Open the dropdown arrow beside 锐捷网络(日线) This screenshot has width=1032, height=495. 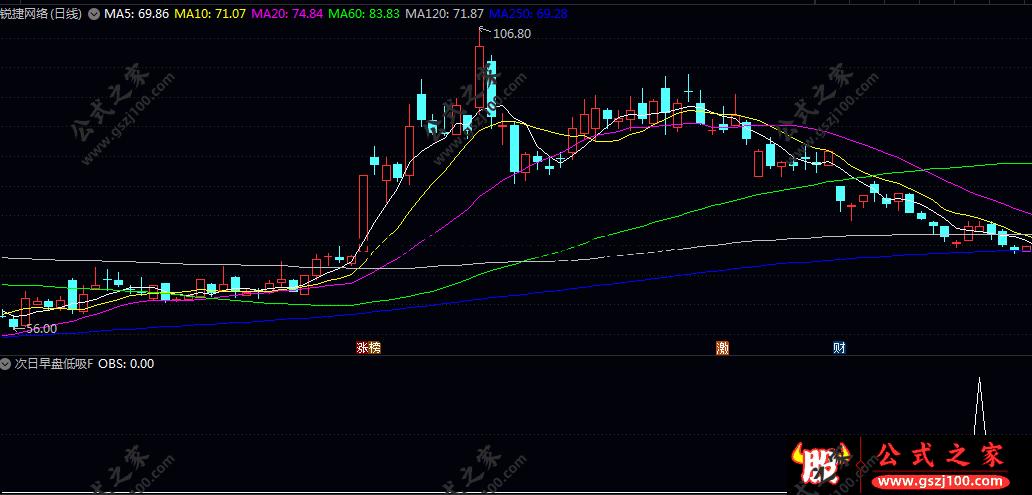92,13
